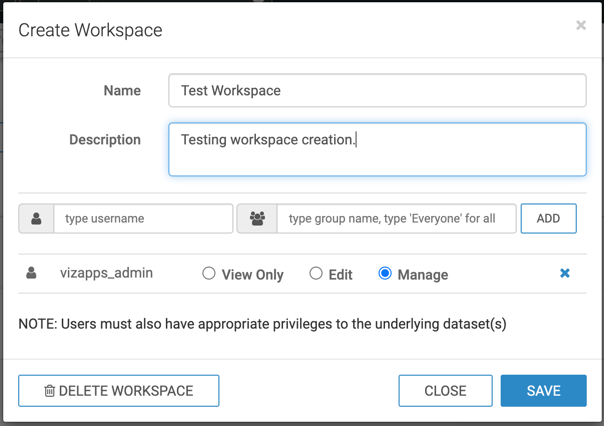Click the trash can icon in Delete Workspace

click(49, 391)
